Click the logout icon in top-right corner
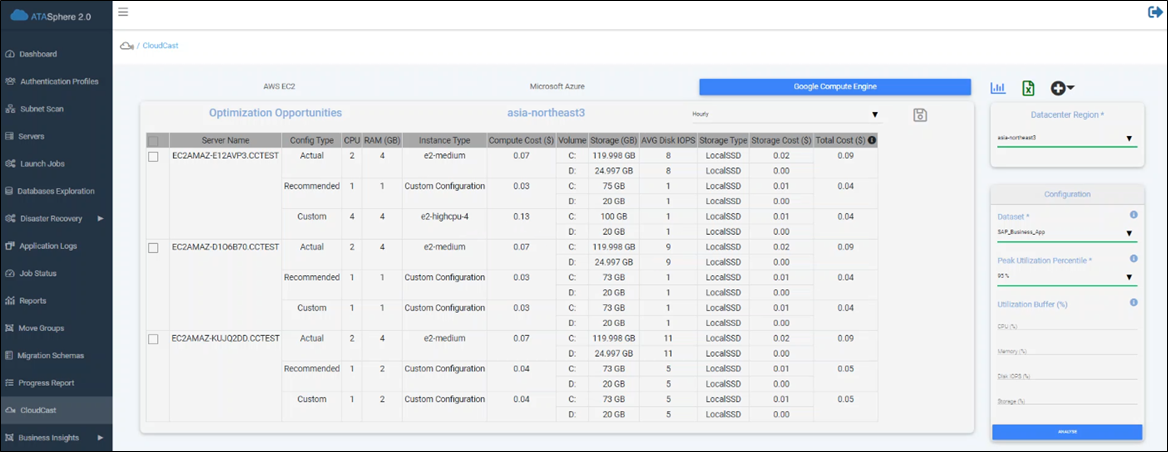The width and height of the screenshot is (1168, 452). click(1155, 12)
